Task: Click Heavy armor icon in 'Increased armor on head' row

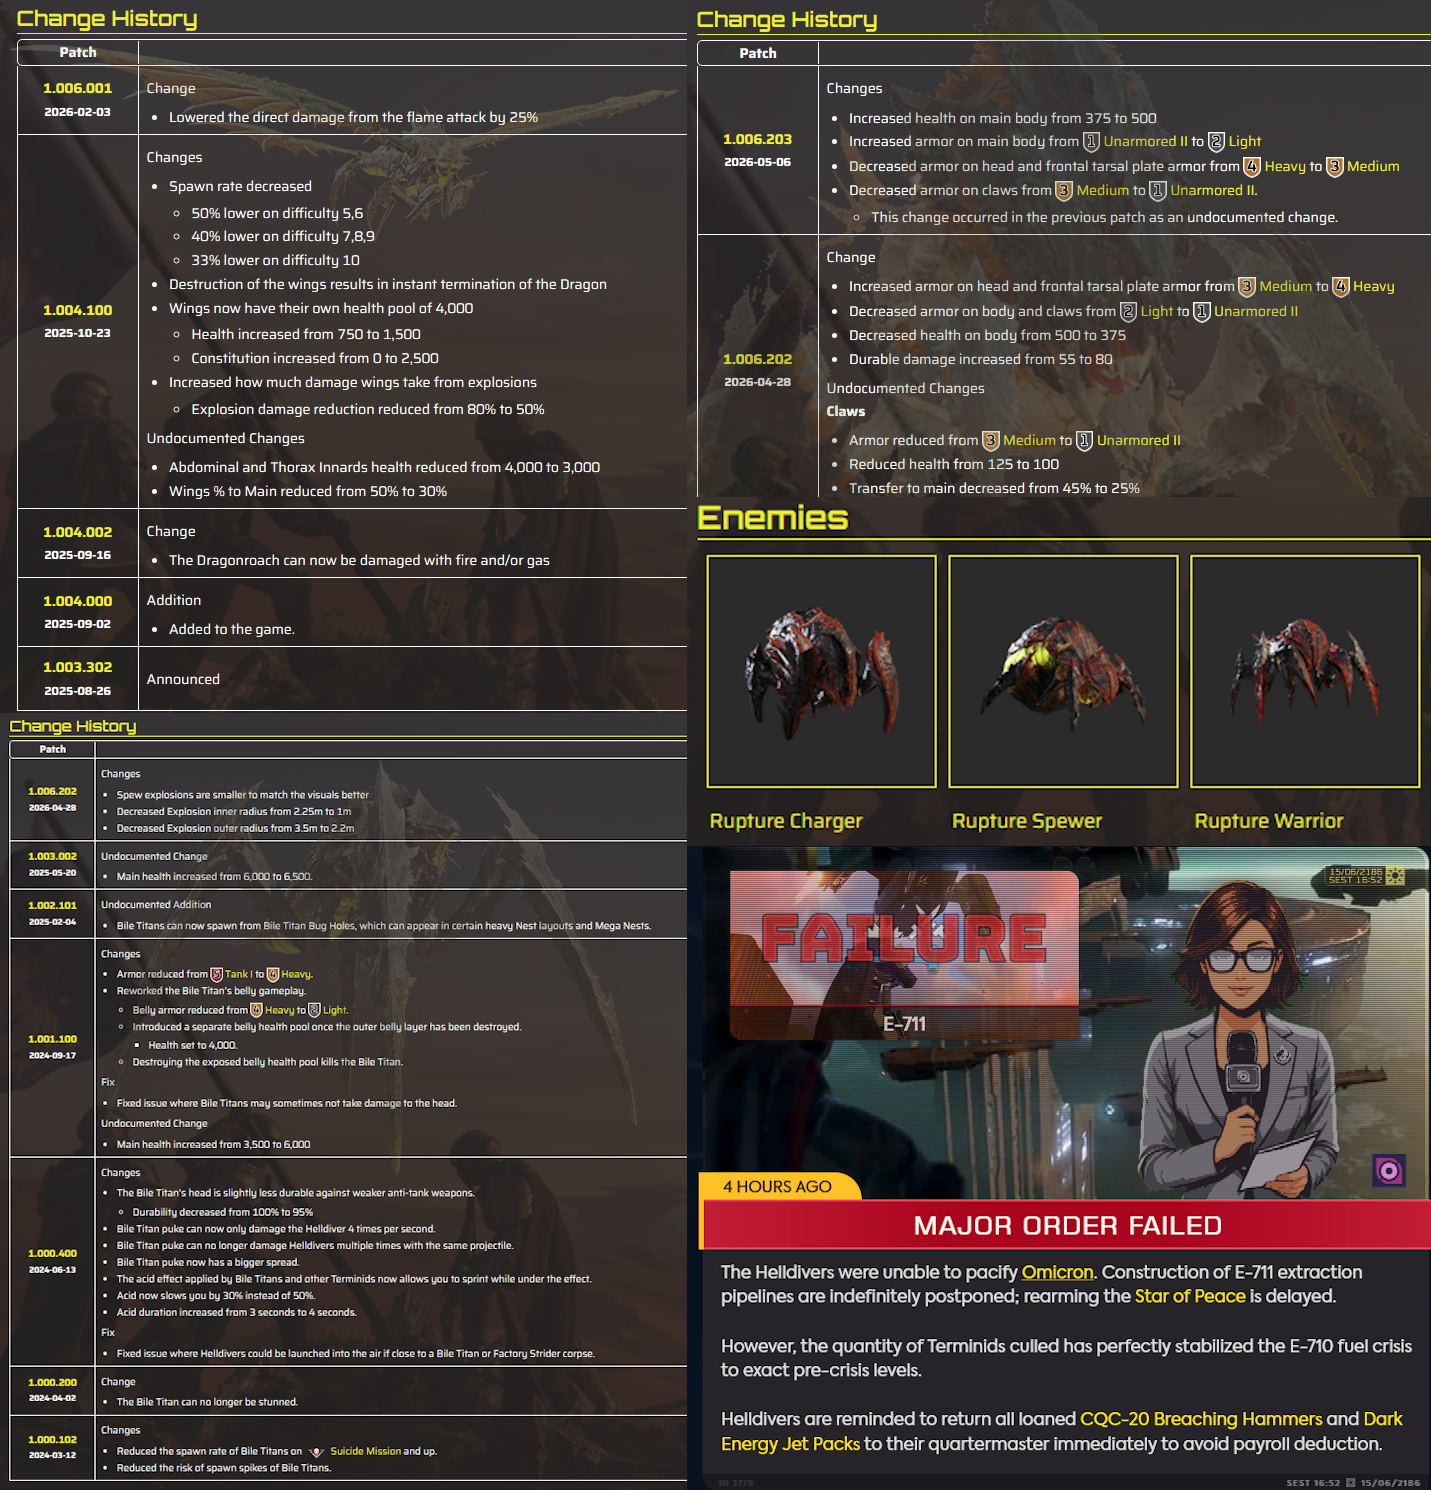Action: click(x=1341, y=287)
